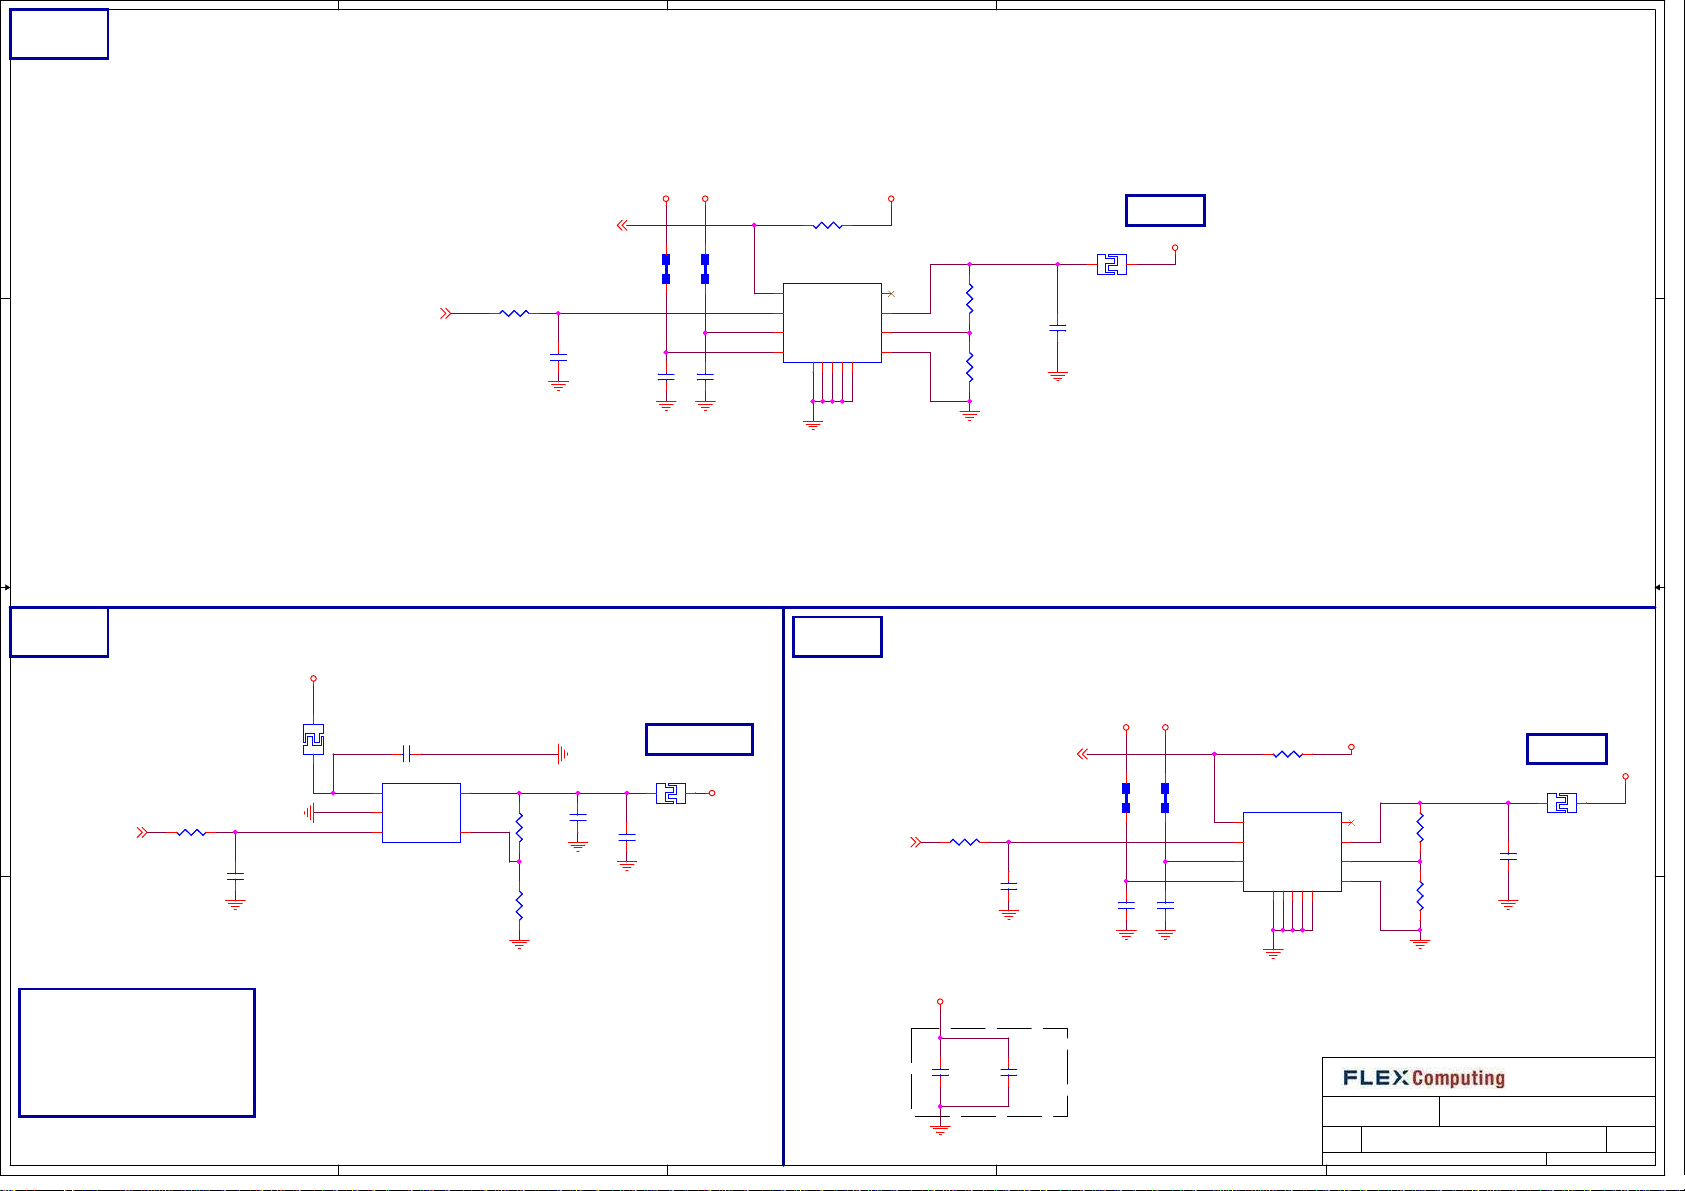
Task: Select the left-pointing sideways ground symbol
Action: (x=310, y=813)
